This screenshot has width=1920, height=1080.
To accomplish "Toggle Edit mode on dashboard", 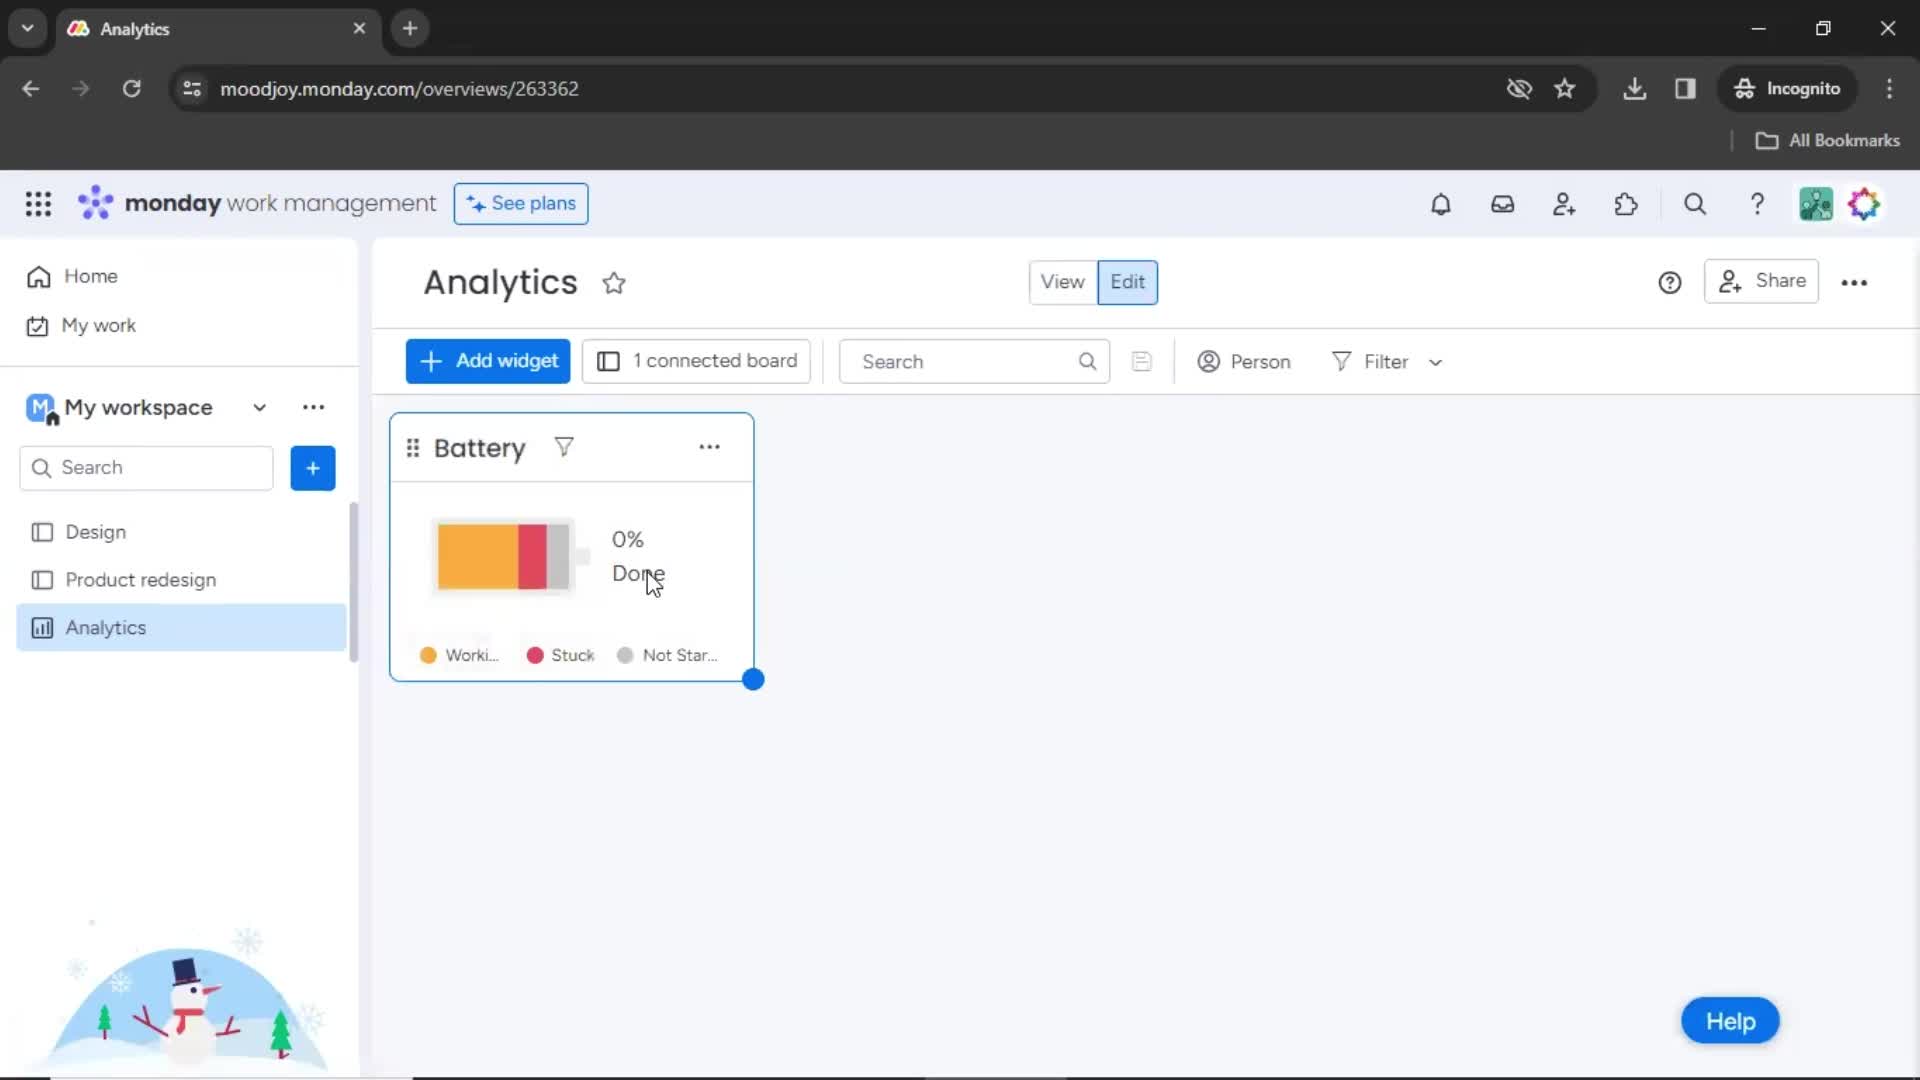I will coord(1126,281).
